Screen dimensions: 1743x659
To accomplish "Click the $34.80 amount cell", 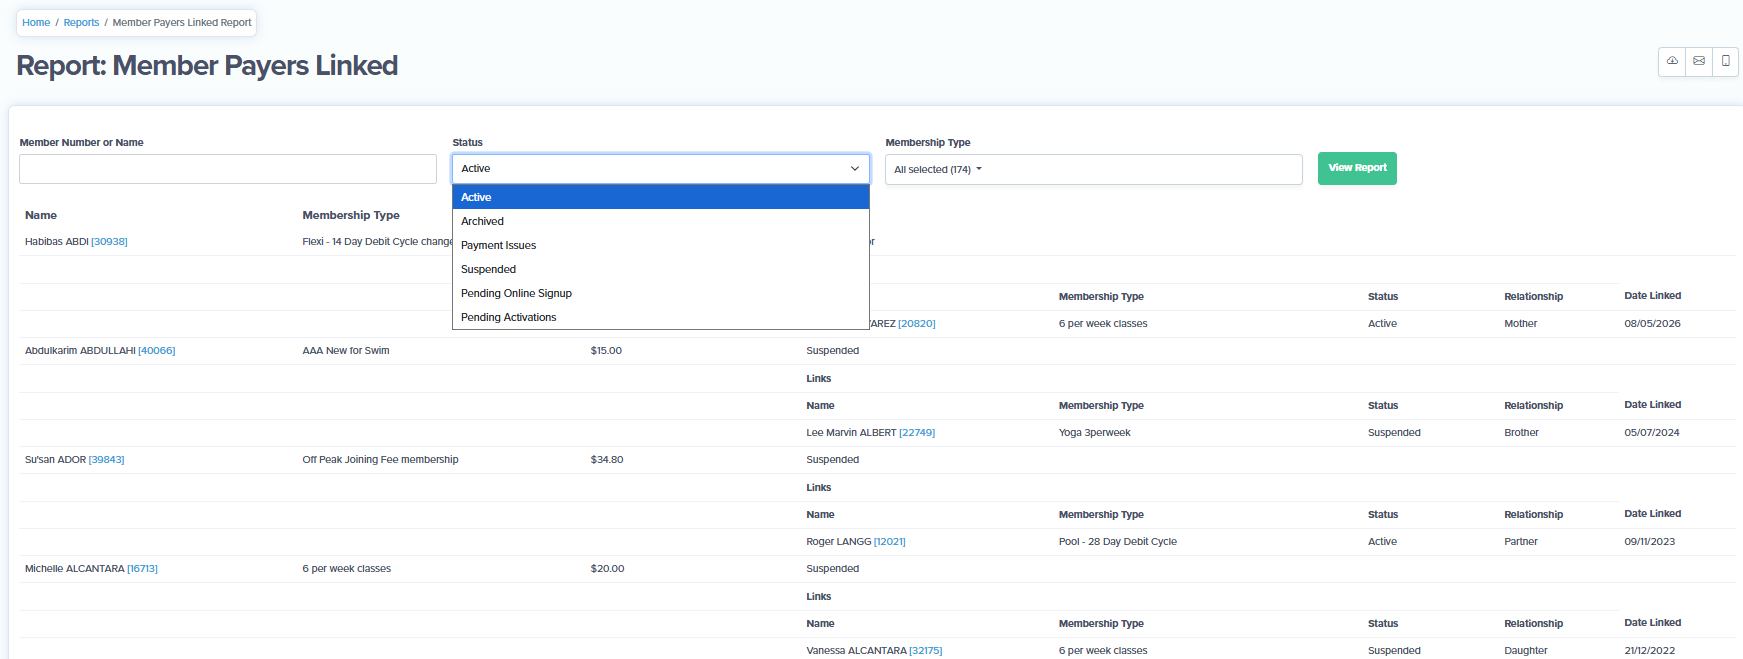I will coord(607,460).
